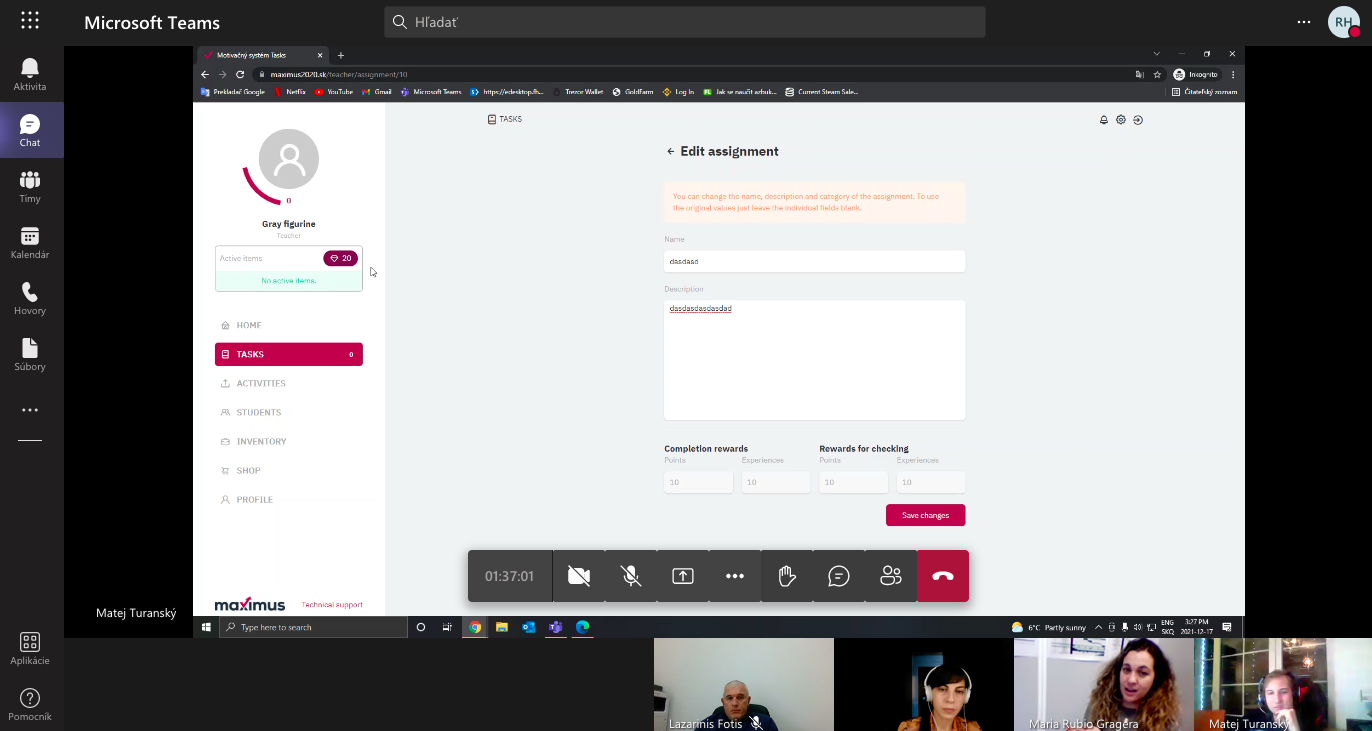1372x731 pixels.
Task: Open Súbory files section
Action: pyautogui.click(x=30, y=354)
